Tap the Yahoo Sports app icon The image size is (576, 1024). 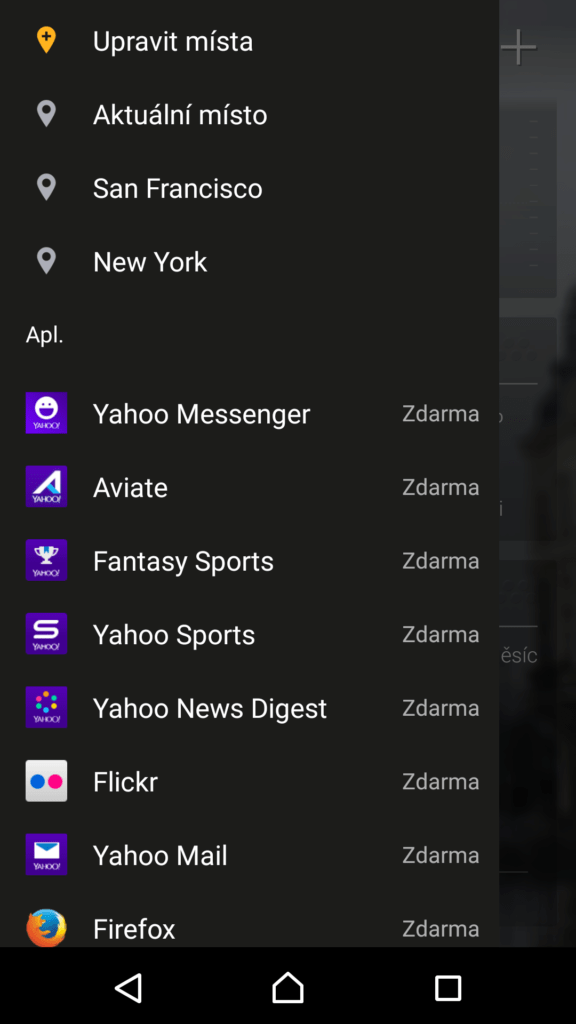pos(46,634)
